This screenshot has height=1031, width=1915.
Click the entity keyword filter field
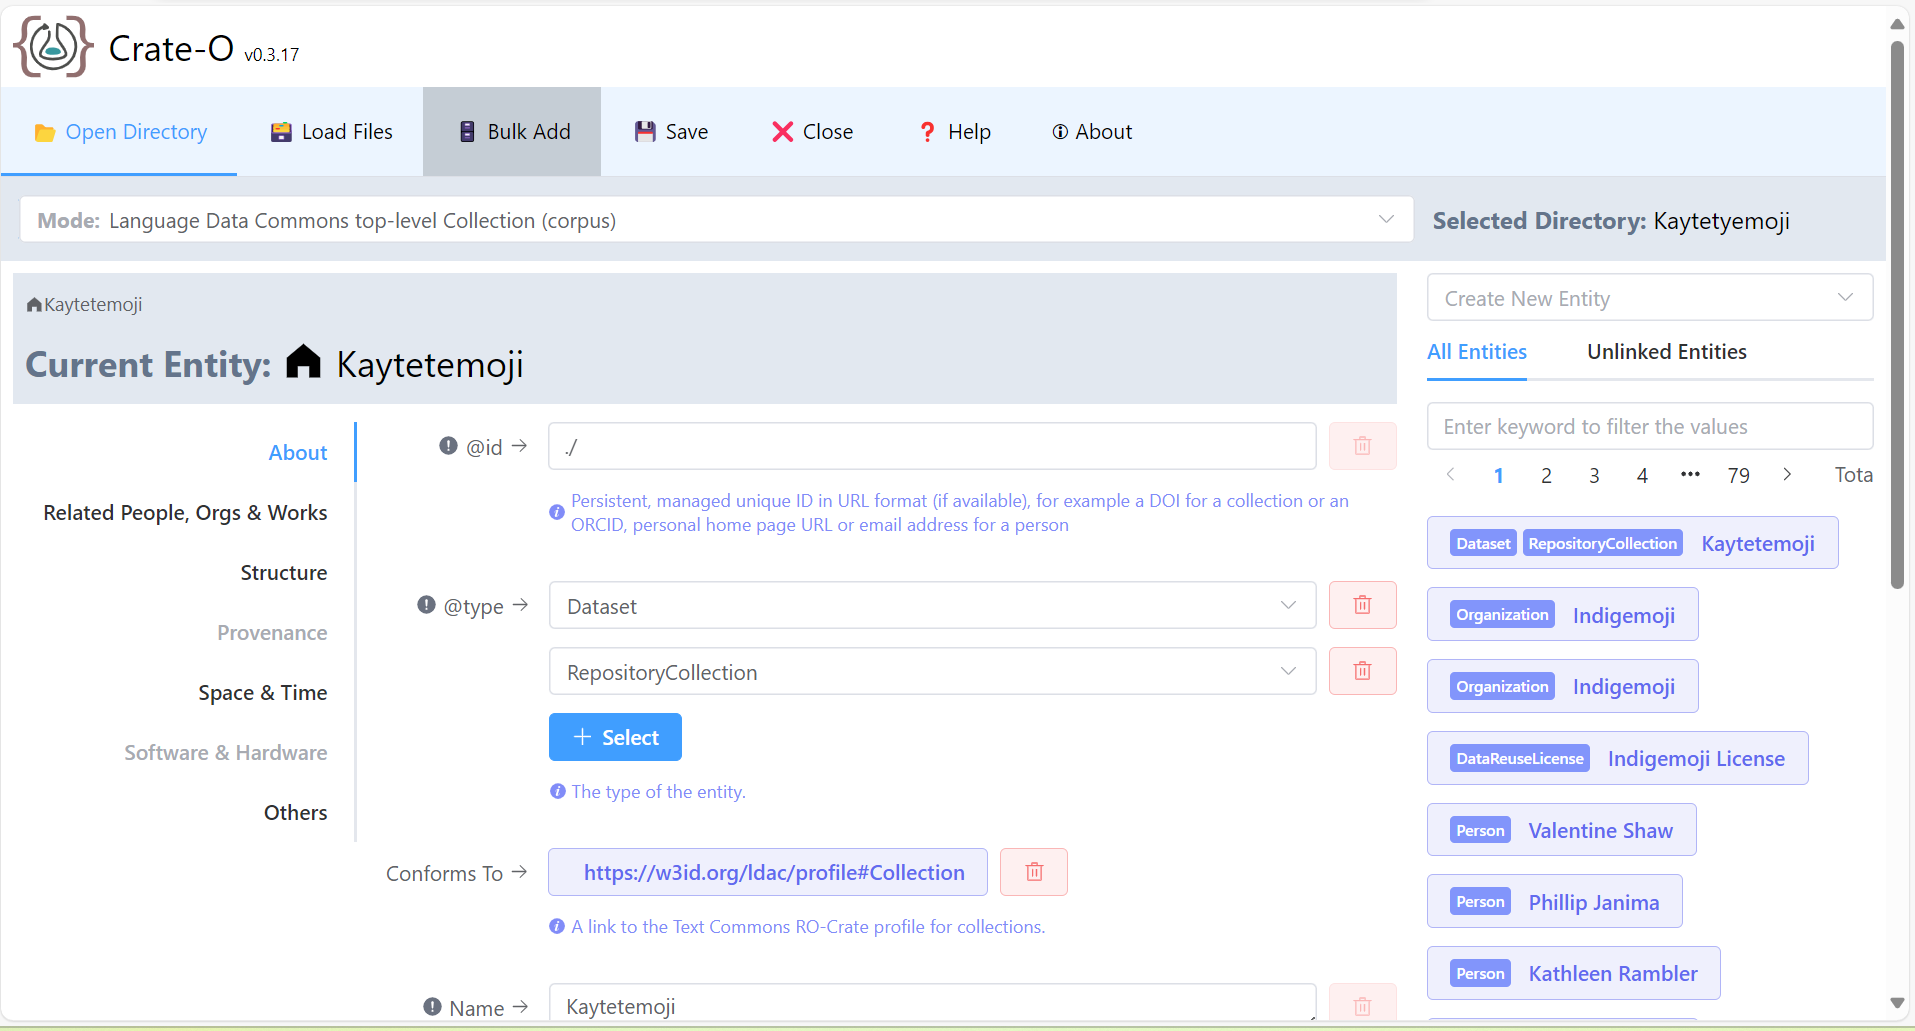[x=1650, y=427]
